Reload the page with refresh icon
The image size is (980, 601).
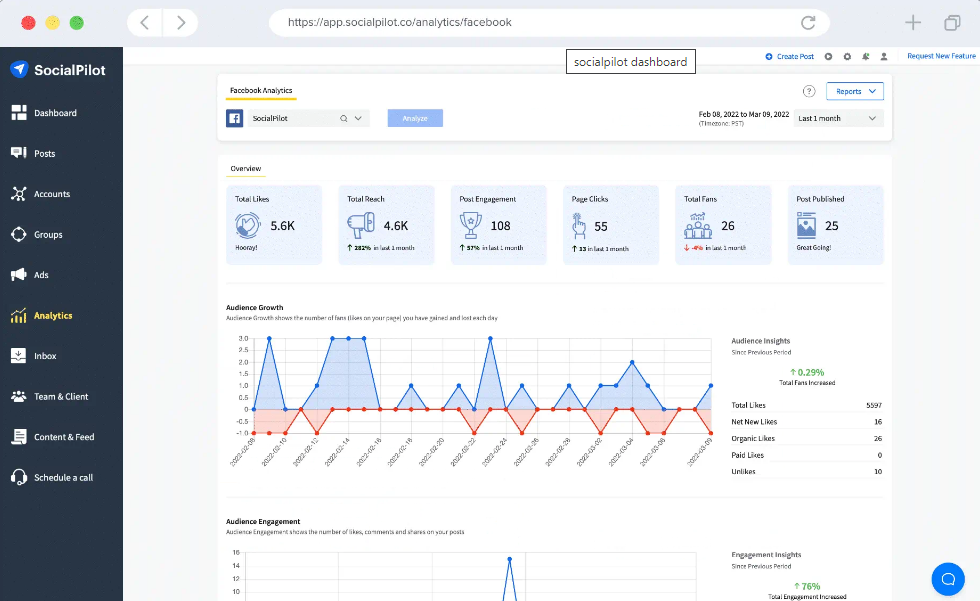pos(808,22)
